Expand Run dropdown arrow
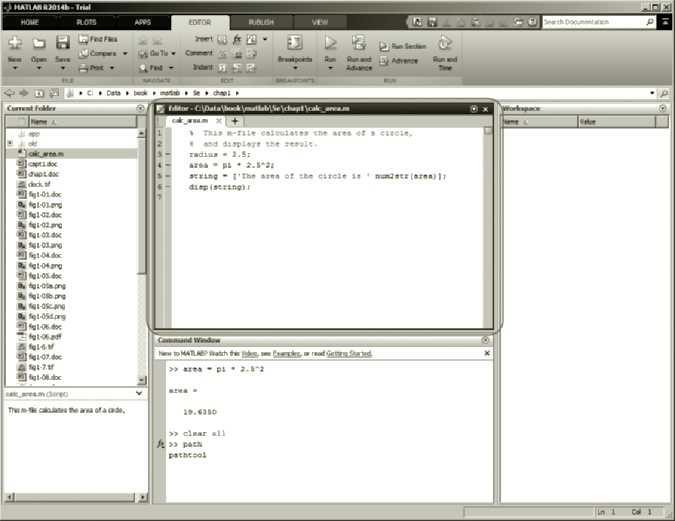675x521 pixels. [330, 68]
